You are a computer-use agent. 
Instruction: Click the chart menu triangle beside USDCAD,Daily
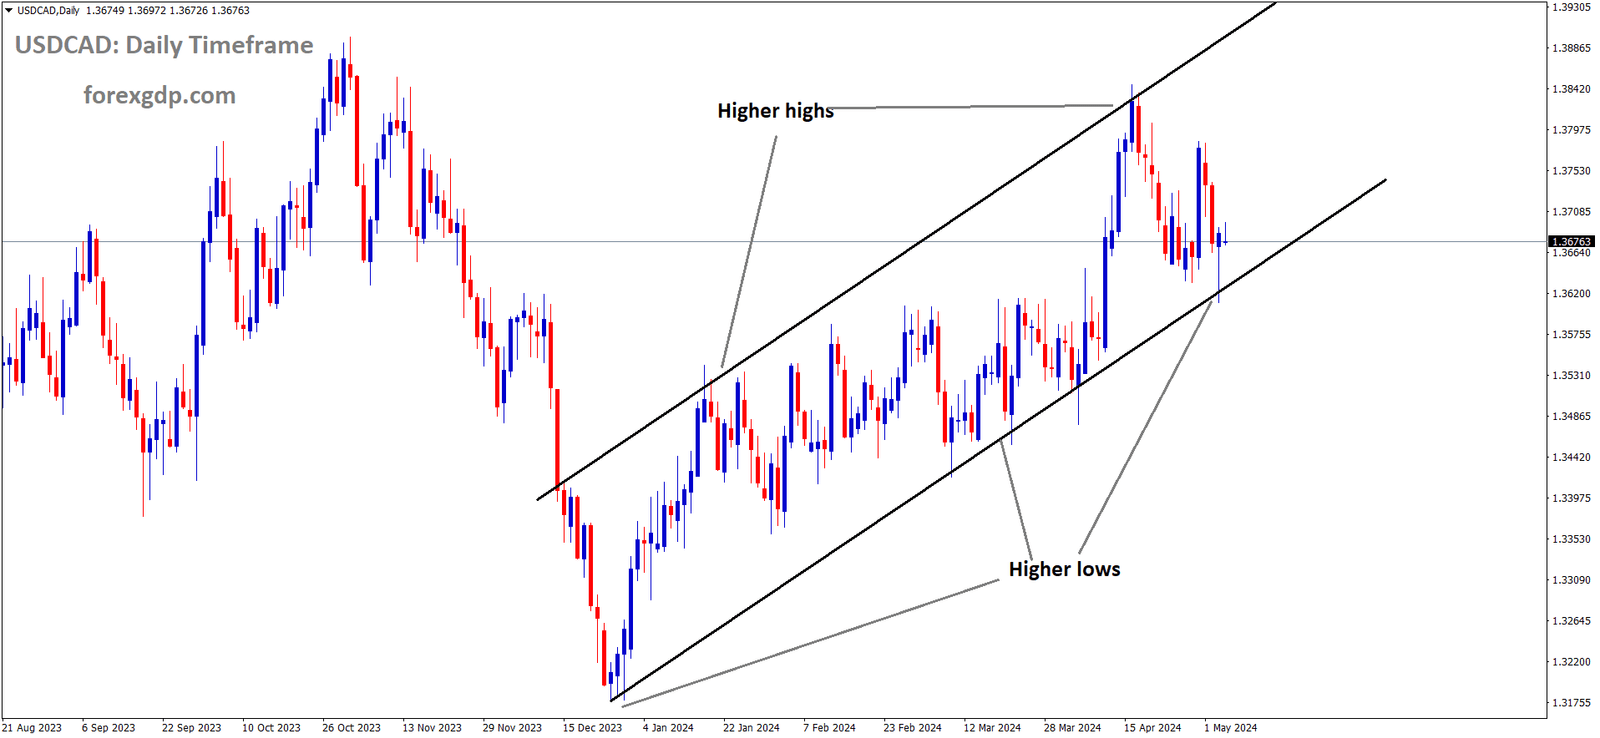pos(9,11)
